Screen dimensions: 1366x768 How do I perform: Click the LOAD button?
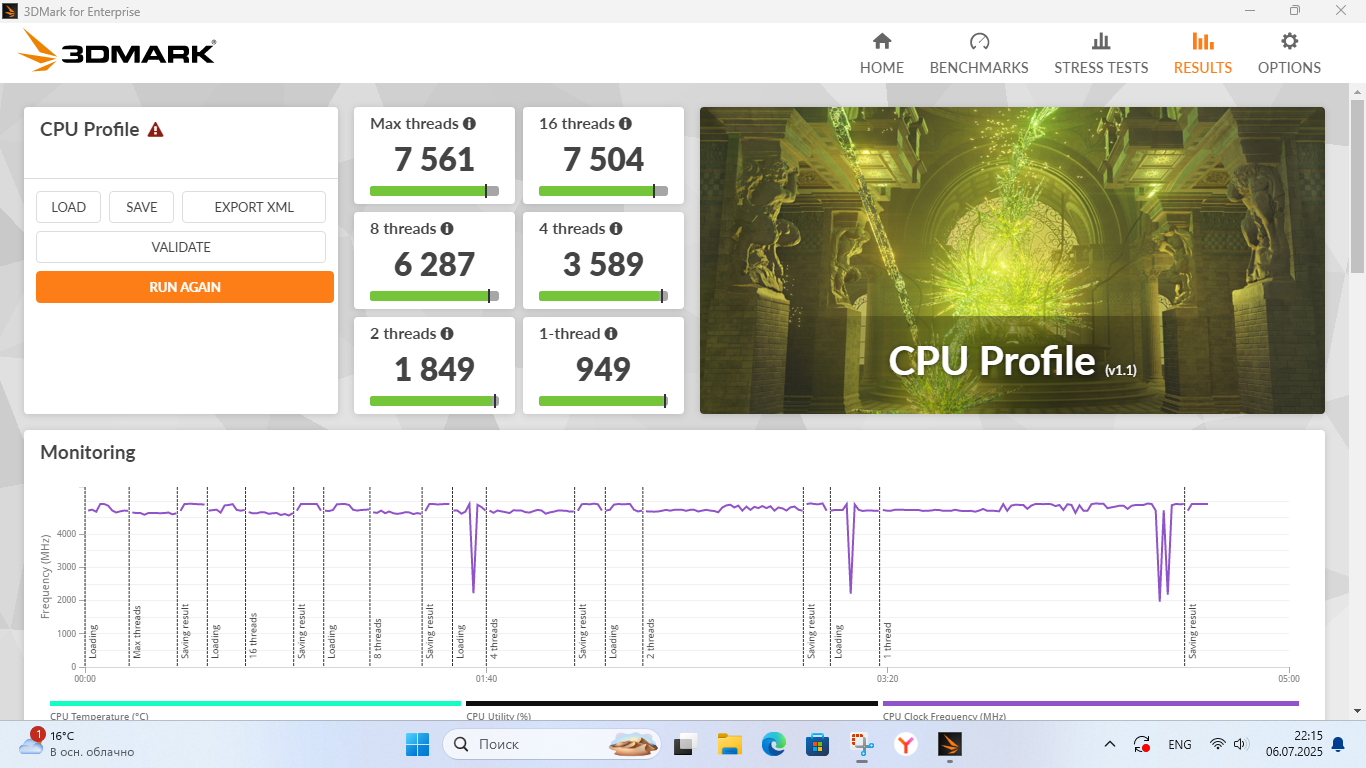69,207
